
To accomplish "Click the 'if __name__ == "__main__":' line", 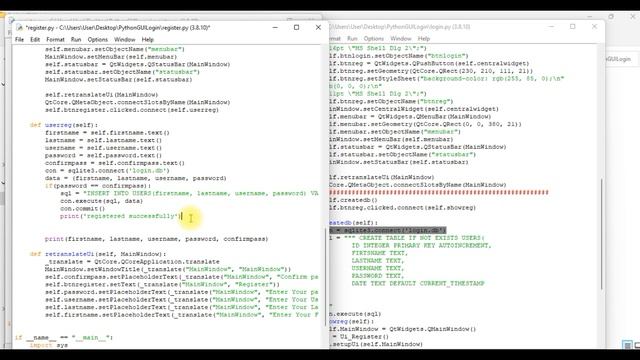I will tap(64, 338).
